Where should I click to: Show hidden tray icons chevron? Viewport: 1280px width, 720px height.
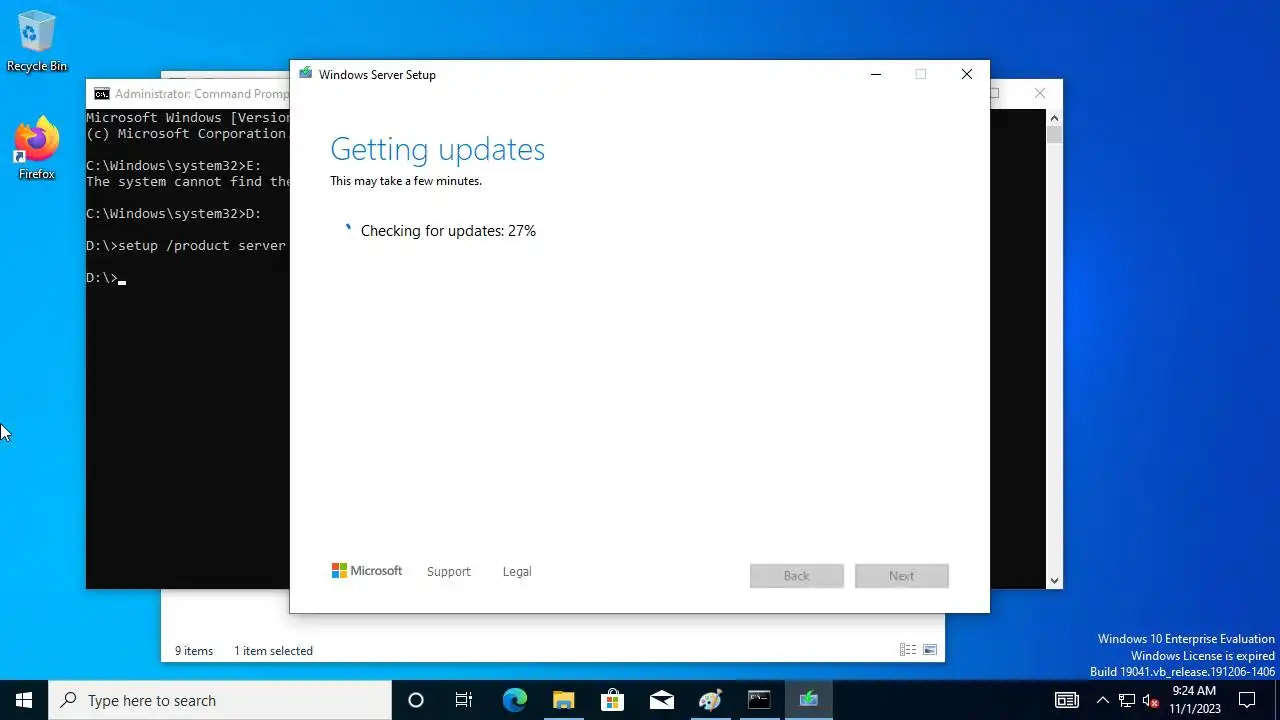pyautogui.click(x=1102, y=700)
